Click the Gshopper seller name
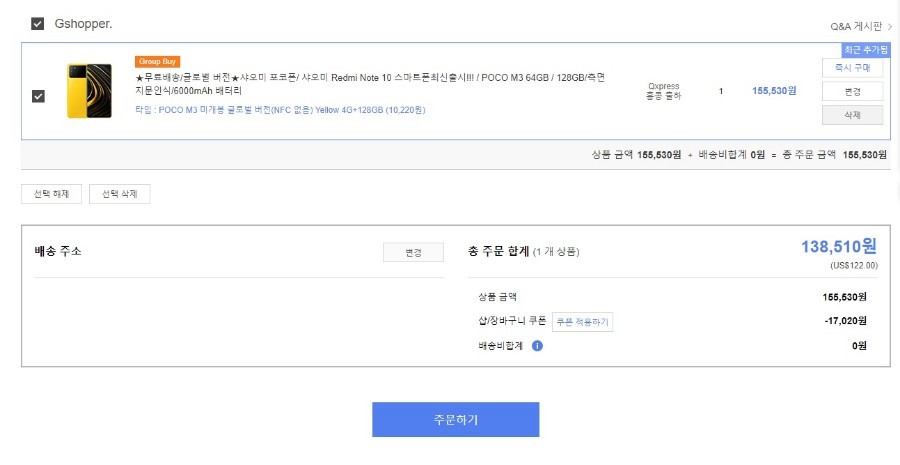The width and height of the screenshot is (900, 465). [83, 24]
